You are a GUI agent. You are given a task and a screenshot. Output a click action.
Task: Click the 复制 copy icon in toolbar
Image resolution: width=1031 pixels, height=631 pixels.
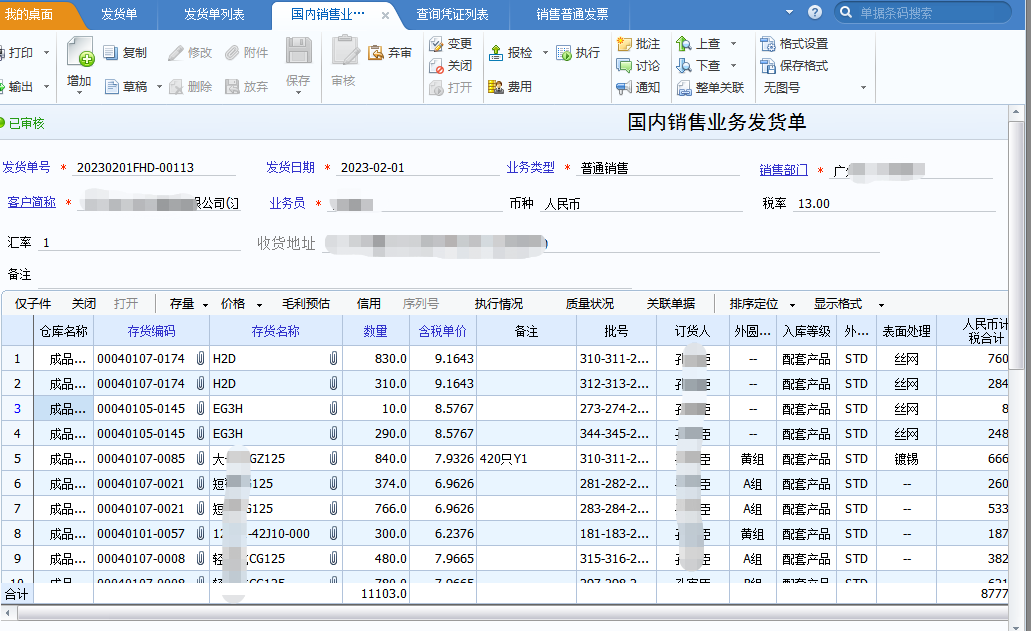(112, 53)
